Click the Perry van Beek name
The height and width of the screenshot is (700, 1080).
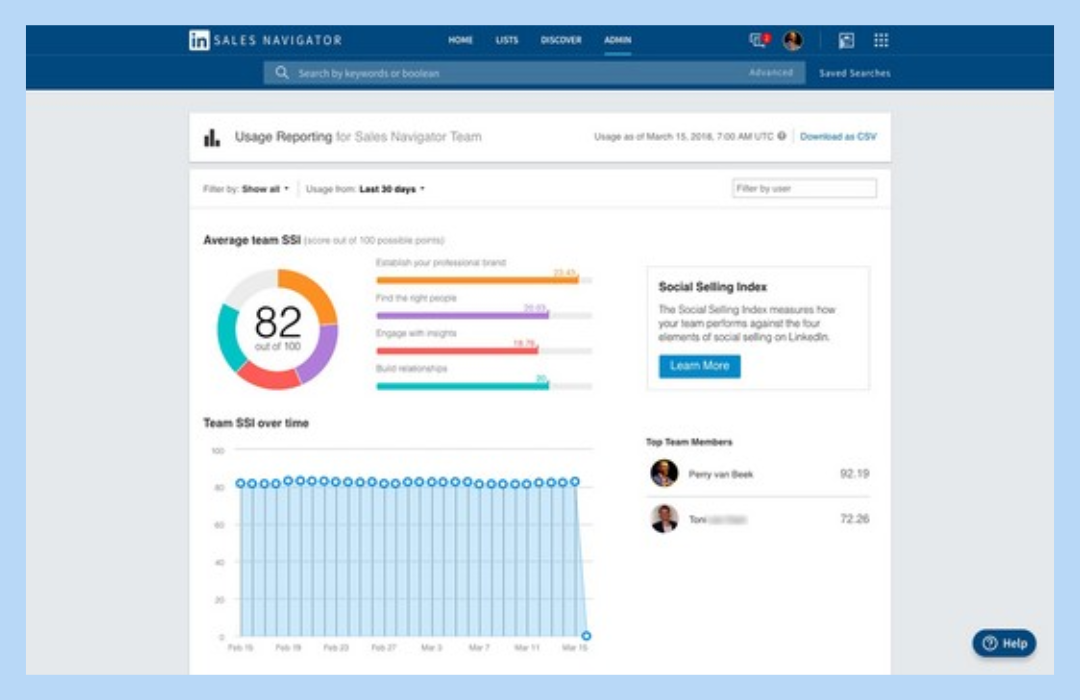tap(720, 474)
